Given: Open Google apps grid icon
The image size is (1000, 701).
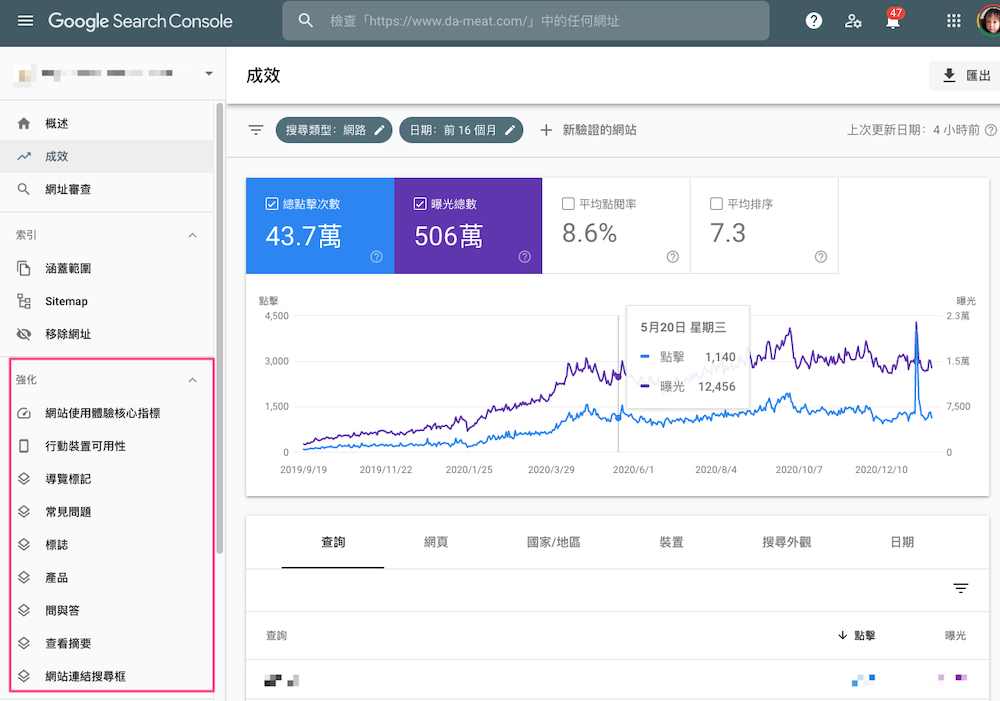Looking at the screenshot, I should point(953,21).
